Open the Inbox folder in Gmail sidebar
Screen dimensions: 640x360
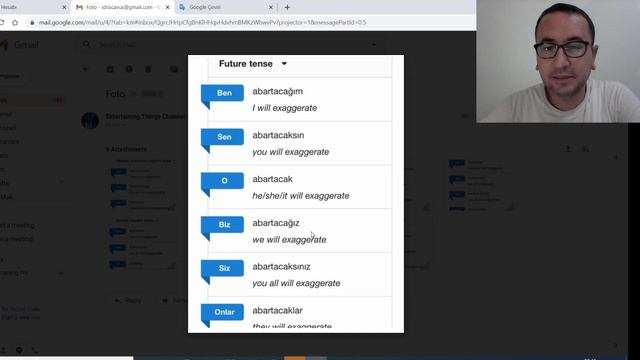[x=33, y=100]
